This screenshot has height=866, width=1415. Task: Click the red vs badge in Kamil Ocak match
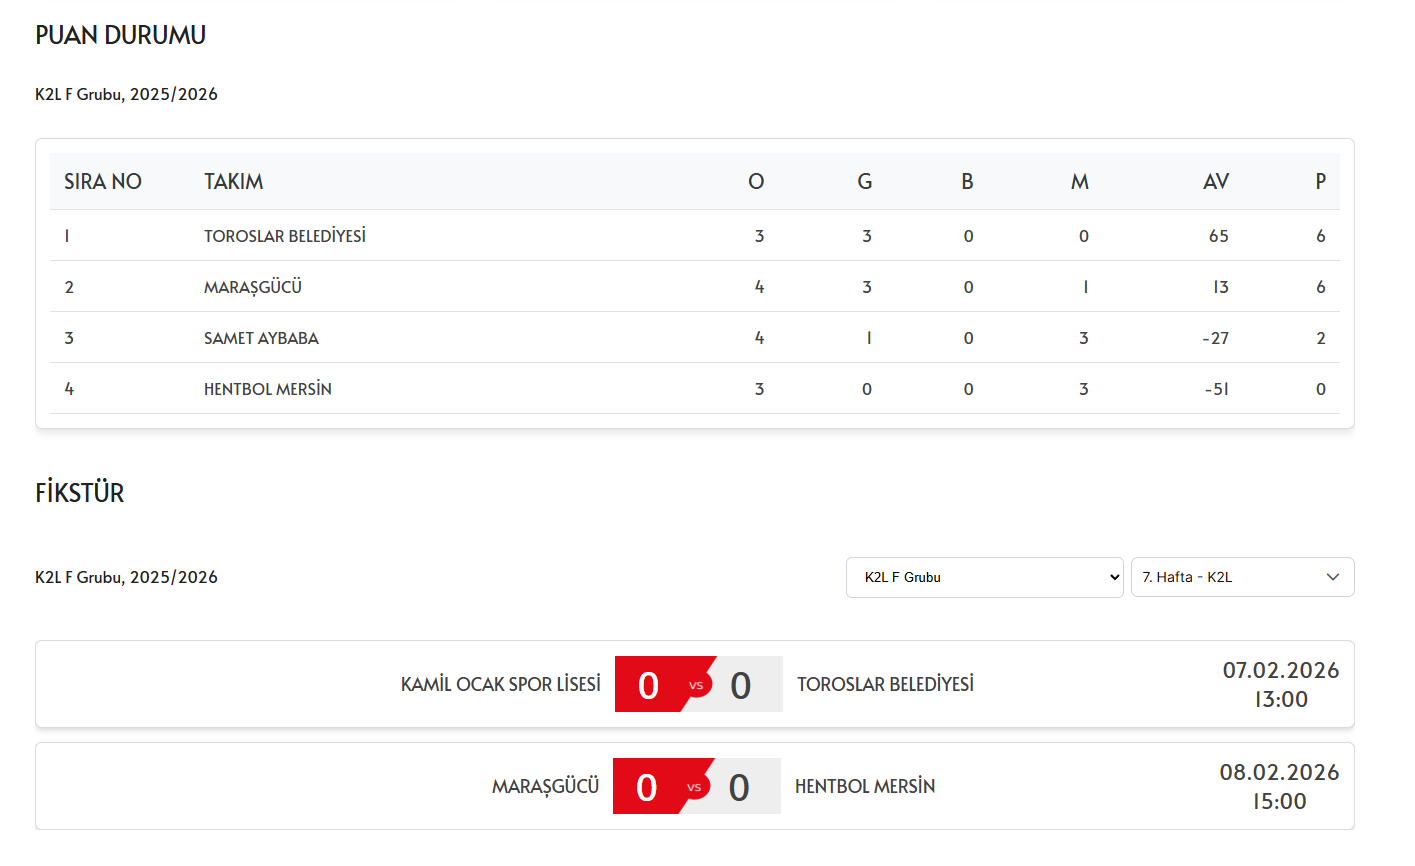[696, 685]
